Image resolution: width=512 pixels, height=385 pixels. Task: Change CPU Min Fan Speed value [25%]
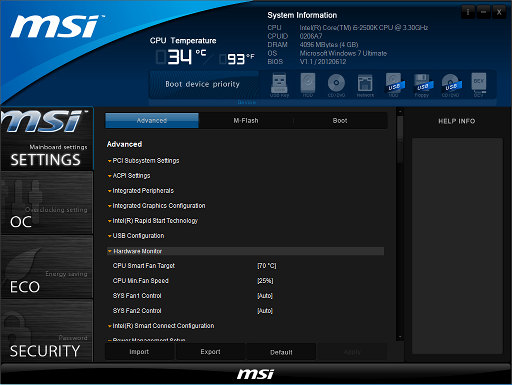265,281
